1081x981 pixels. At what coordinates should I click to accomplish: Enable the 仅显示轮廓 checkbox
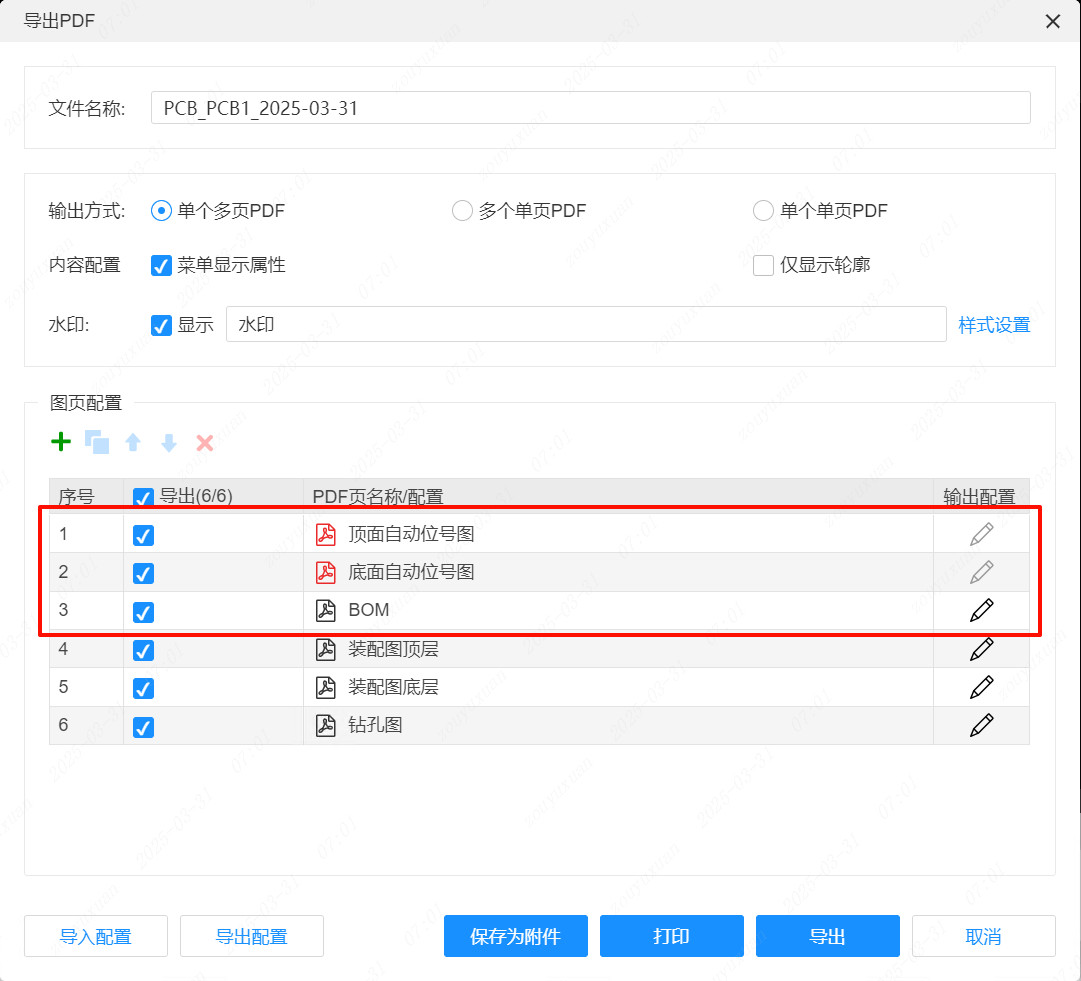[x=763, y=264]
